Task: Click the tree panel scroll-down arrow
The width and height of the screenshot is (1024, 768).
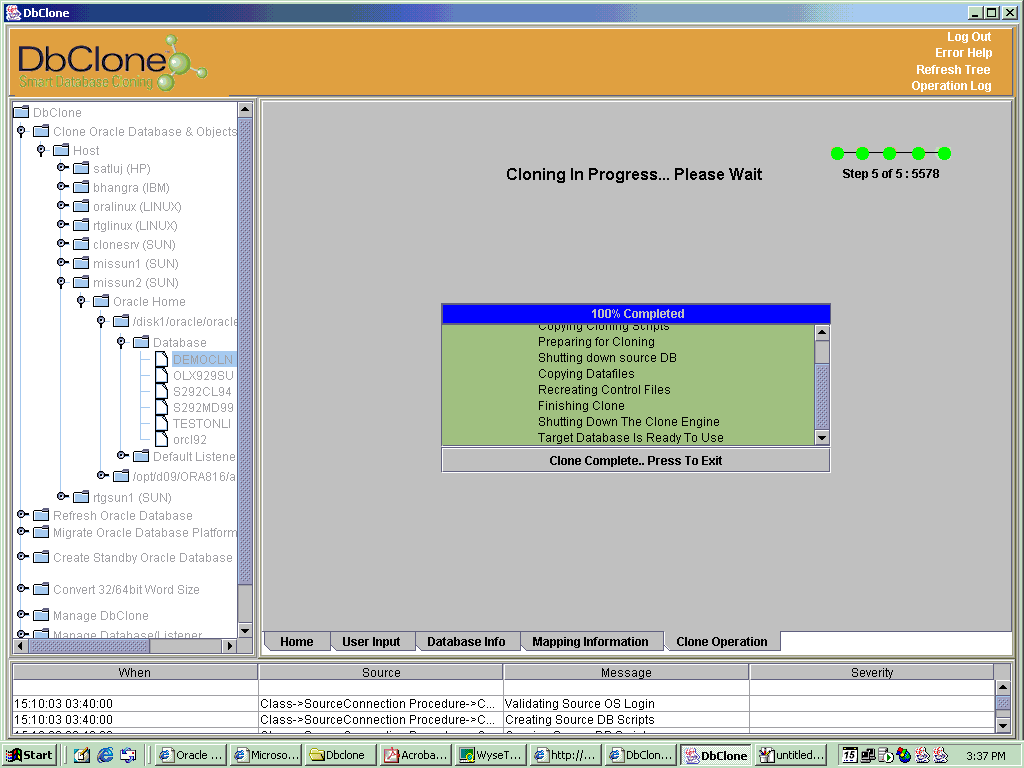Action: click(245, 630)
